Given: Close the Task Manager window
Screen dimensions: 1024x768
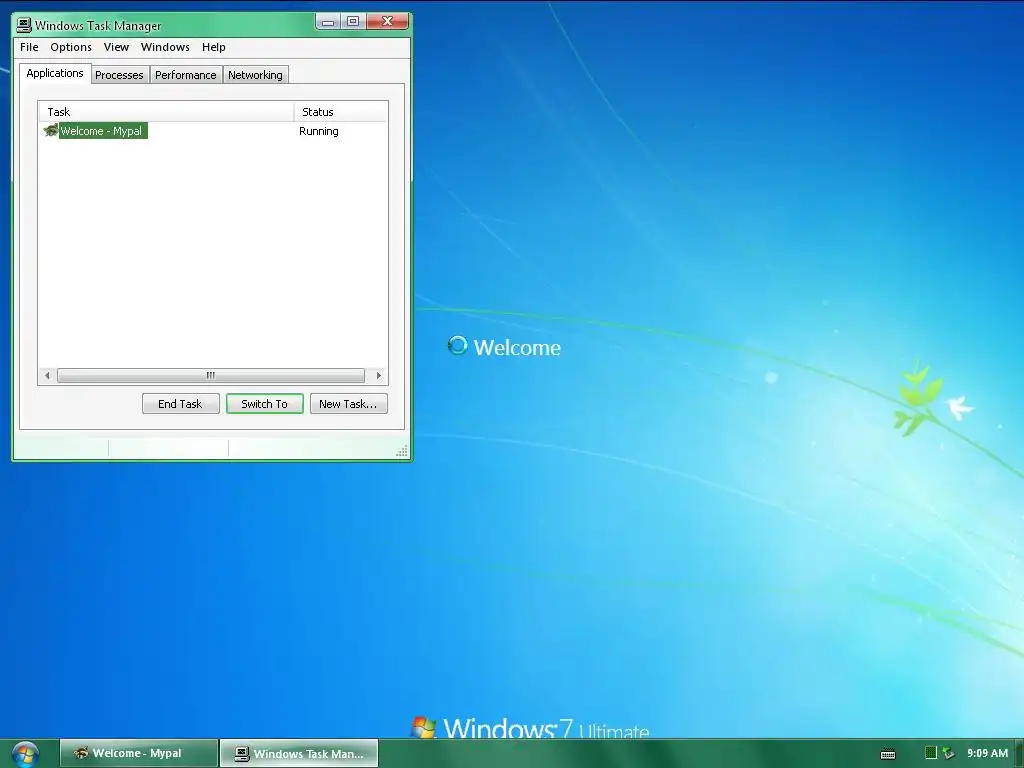Looking at the screenshot, I should [x=387, y=22].
